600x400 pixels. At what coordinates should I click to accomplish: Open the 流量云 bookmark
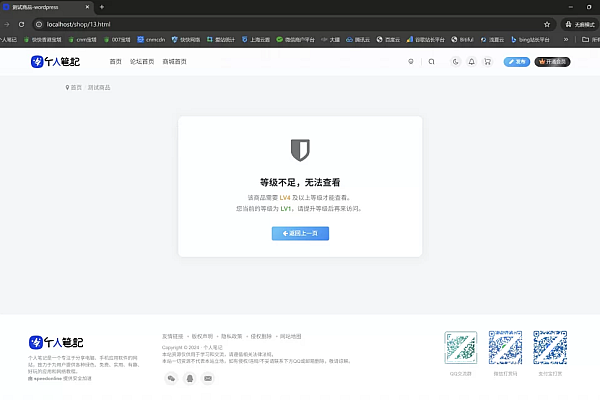pos(492,39)
